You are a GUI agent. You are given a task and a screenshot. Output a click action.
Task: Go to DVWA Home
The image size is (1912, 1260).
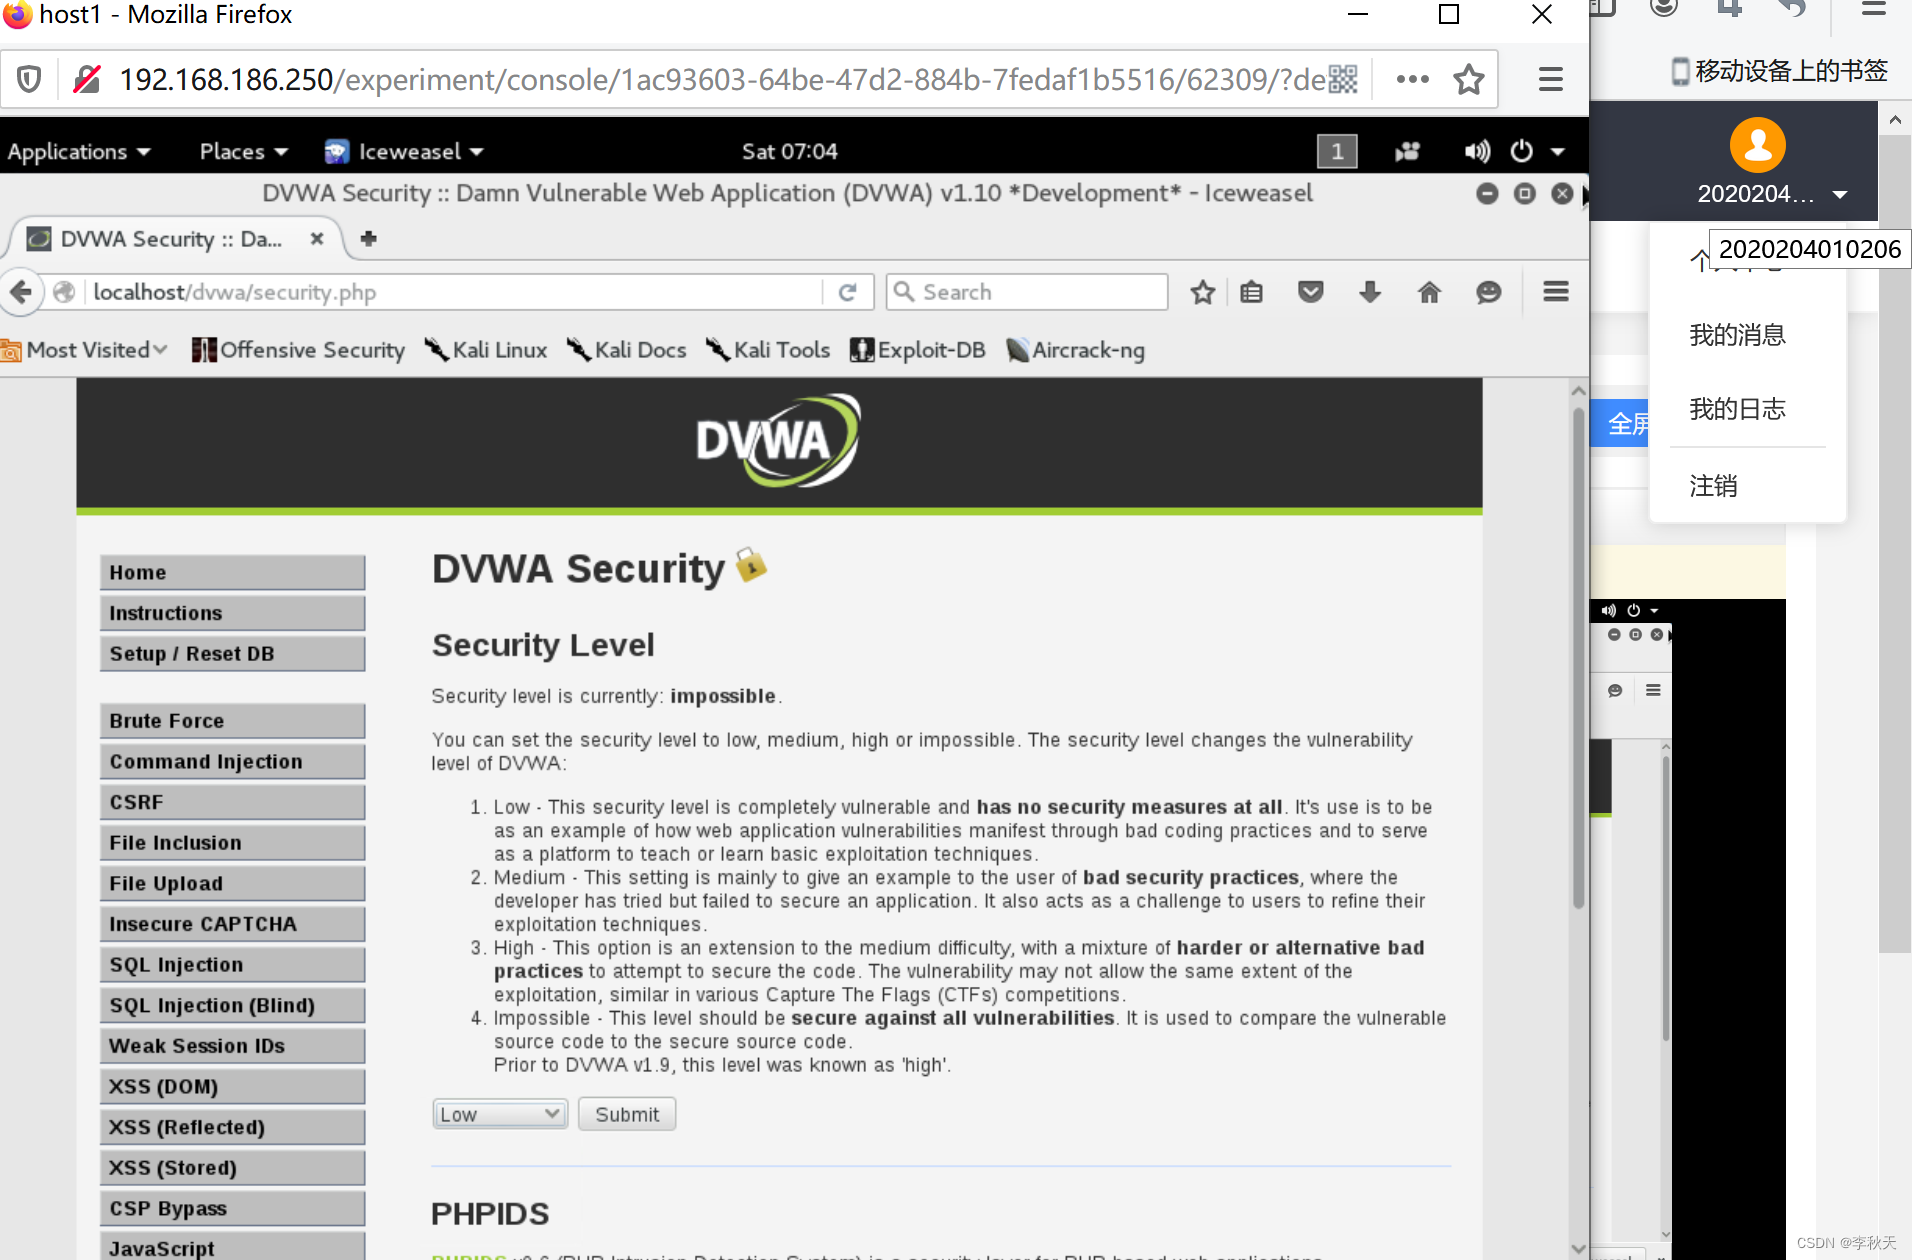232,572
